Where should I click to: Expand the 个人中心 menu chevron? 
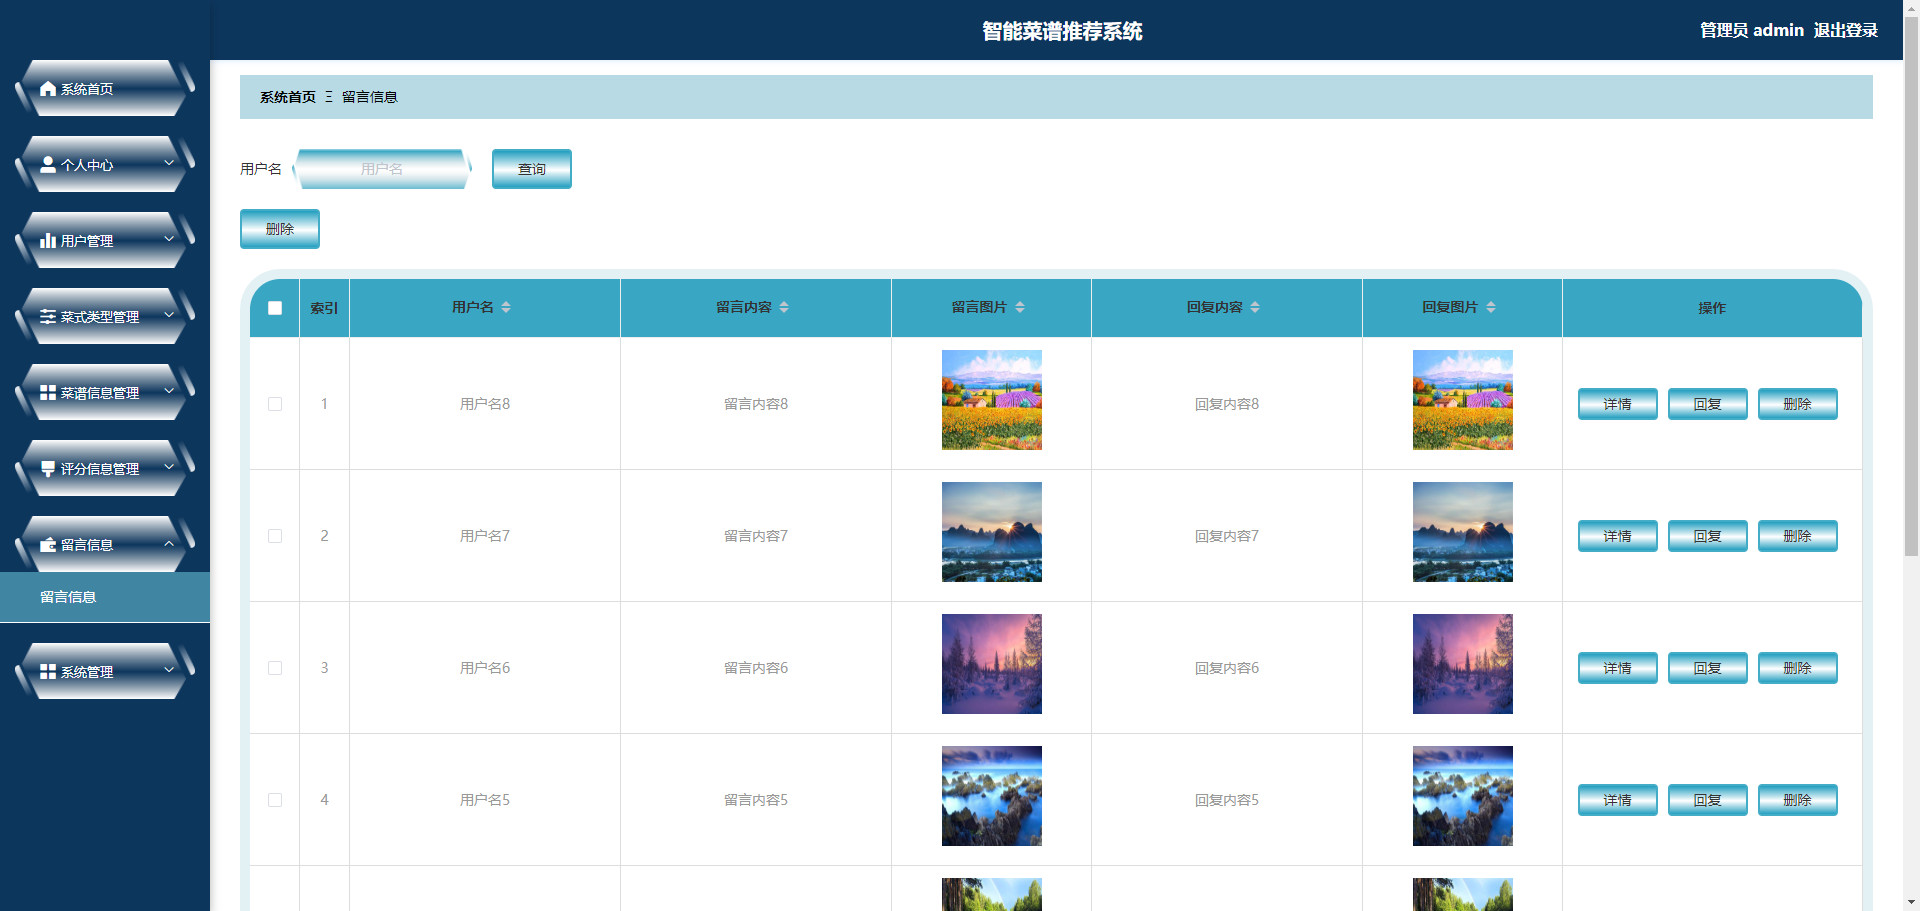pyautogui.click(x=169, y=163)
